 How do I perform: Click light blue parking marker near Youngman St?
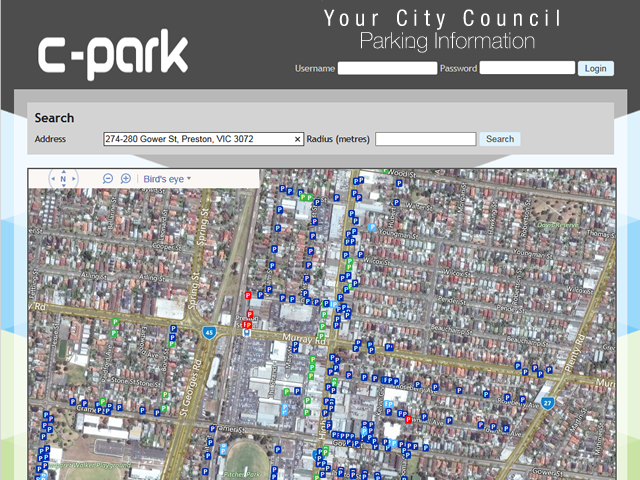point(373,228)
